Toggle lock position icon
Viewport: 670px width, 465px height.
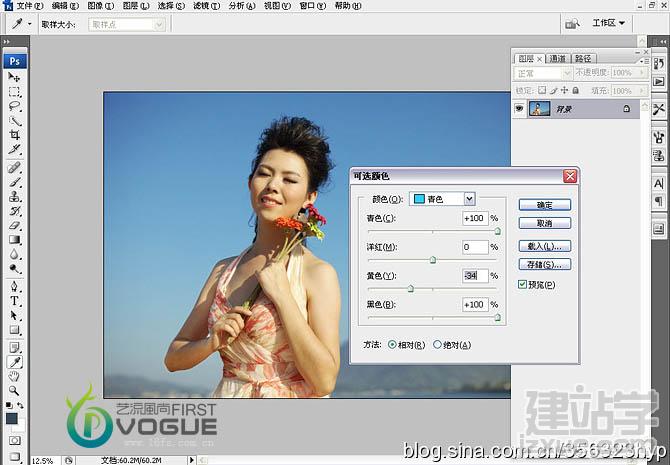tap(564, 90)
